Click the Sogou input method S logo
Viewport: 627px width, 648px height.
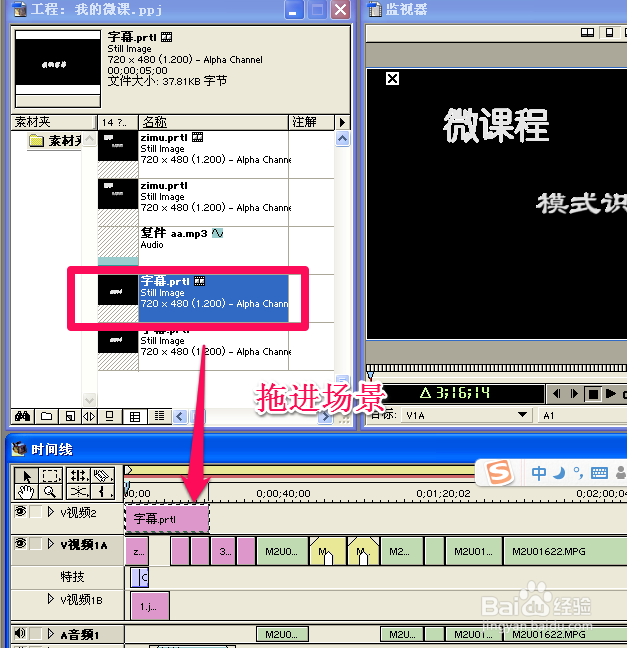(500, 472)
